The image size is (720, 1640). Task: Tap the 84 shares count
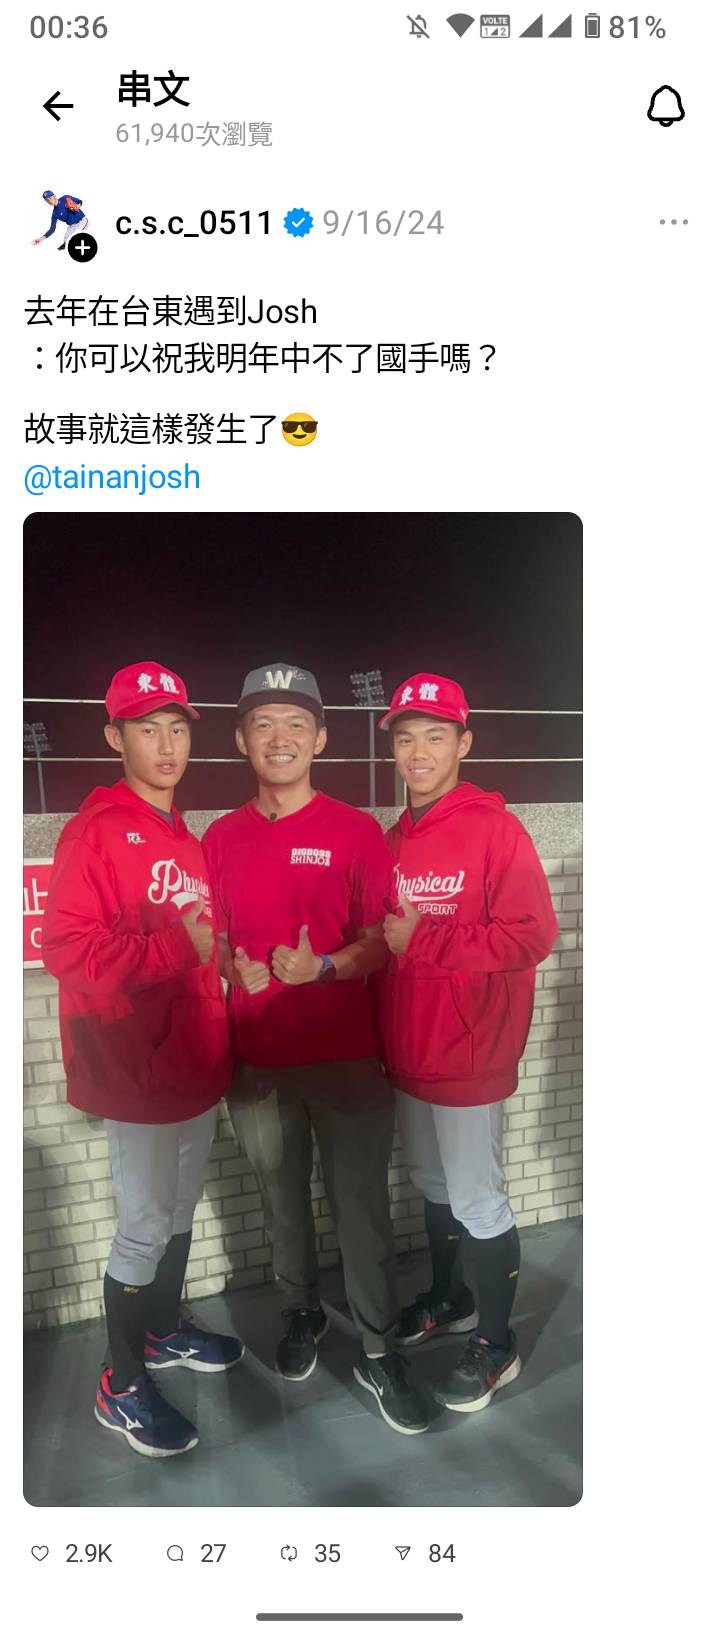[x=442, y=1553]
